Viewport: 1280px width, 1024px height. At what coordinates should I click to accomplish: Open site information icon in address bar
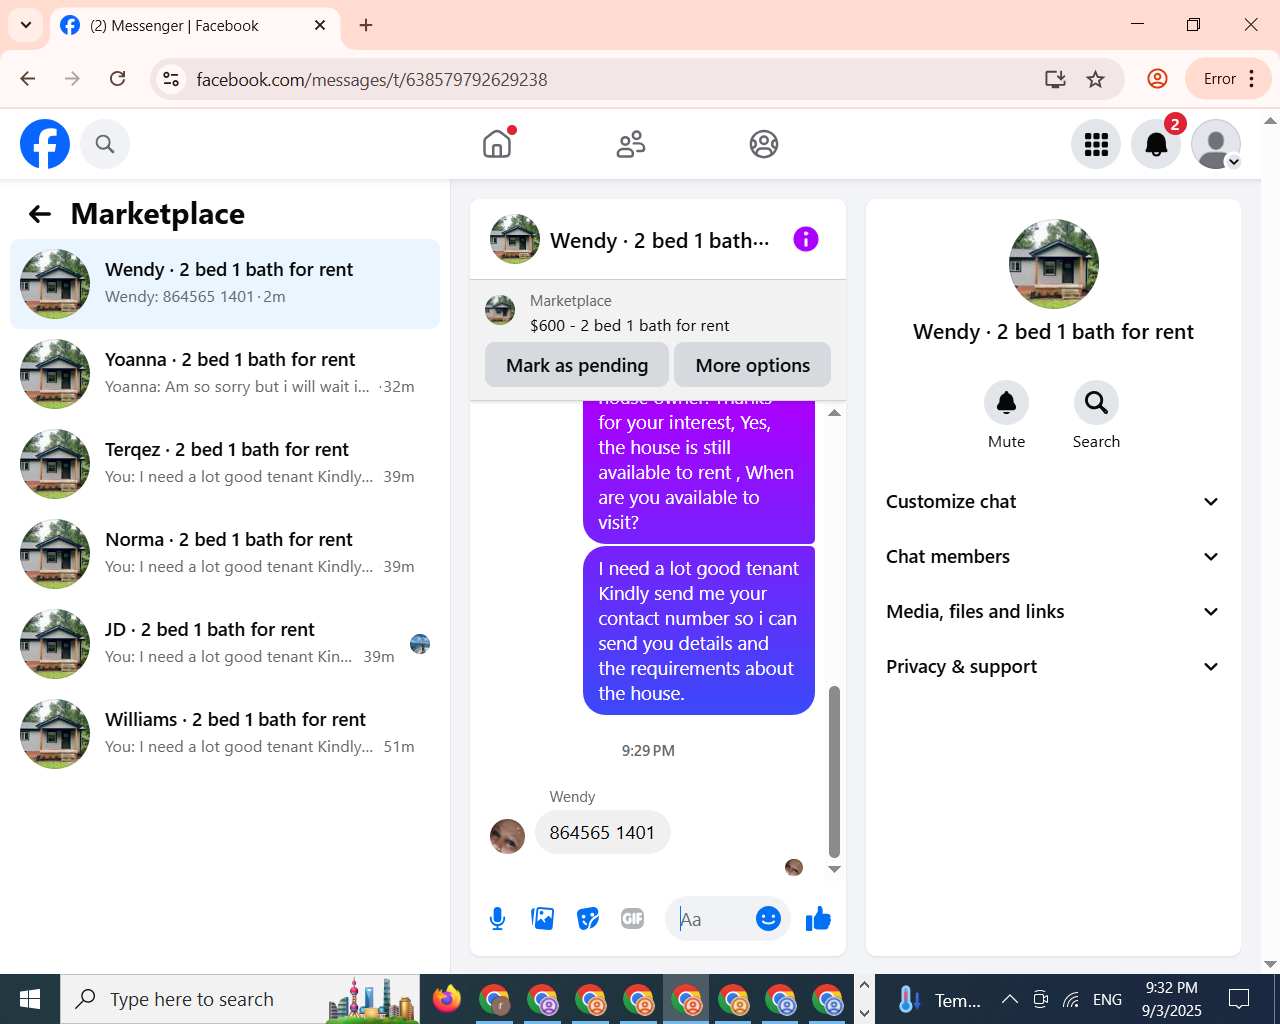pyautogui.click(x=171, y=79)
